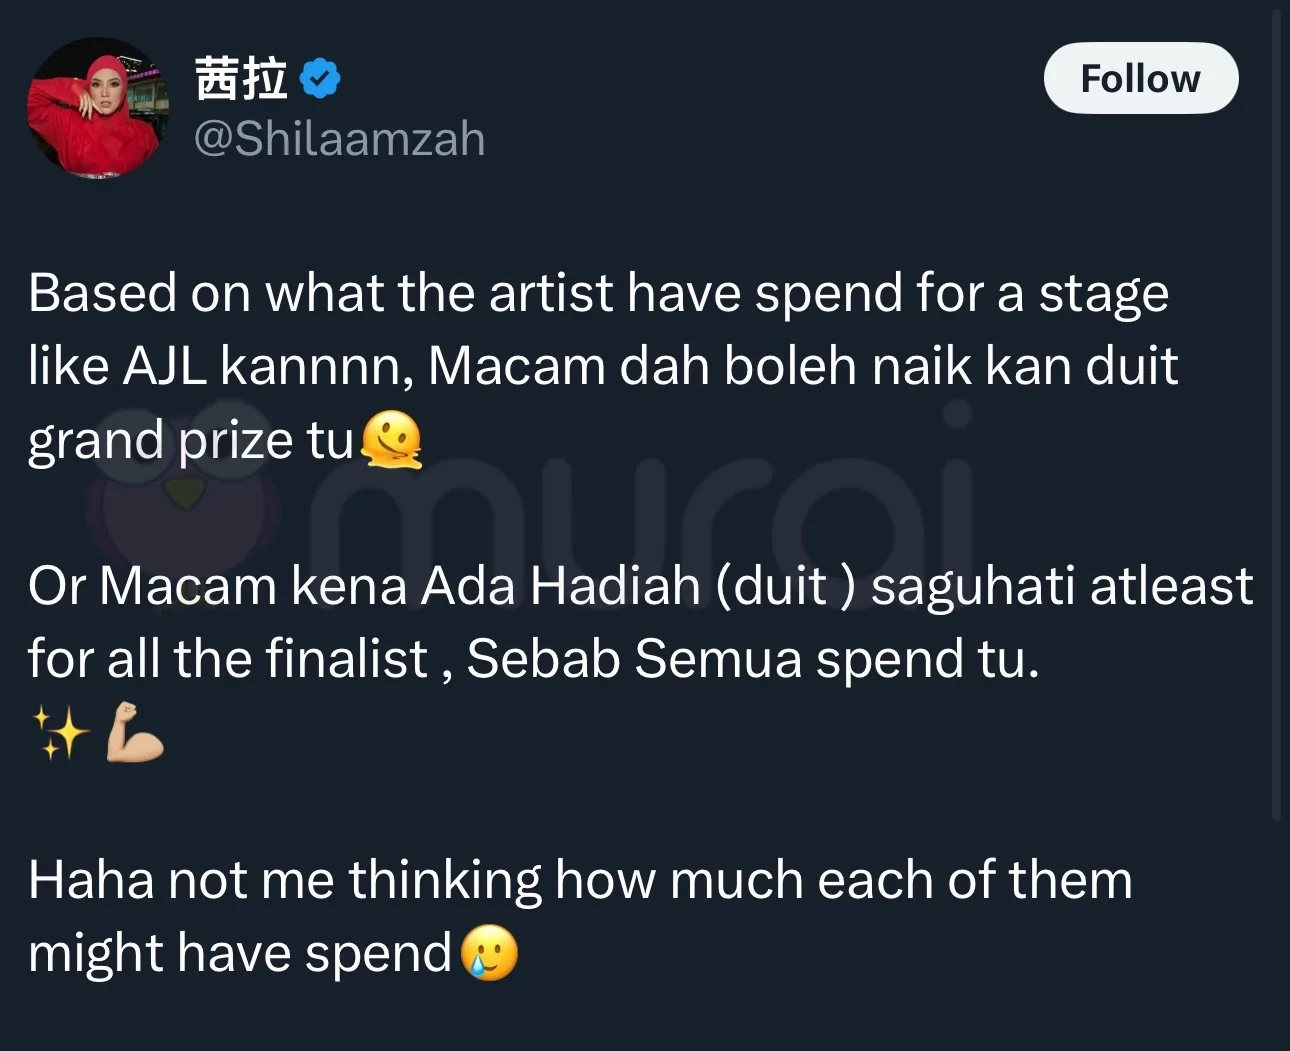
Task: Click the word "AJL" in the tweet
Action: [x=165, y=366]
